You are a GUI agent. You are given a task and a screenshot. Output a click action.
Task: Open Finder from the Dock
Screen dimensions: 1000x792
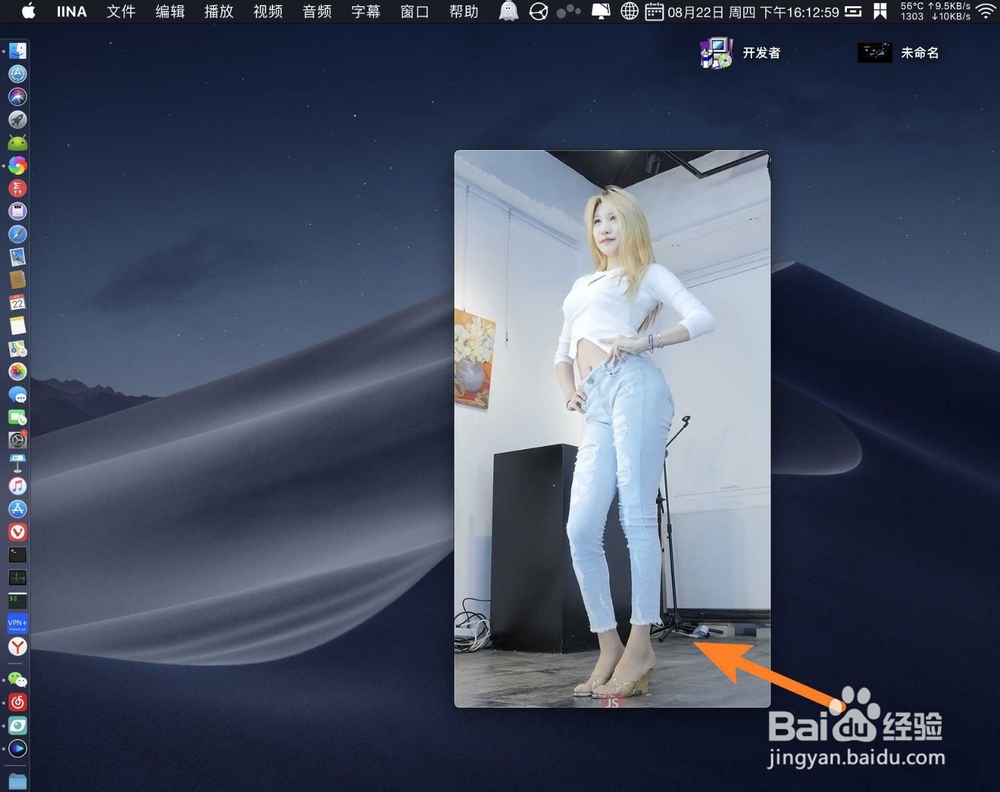(x=17, y=51)
